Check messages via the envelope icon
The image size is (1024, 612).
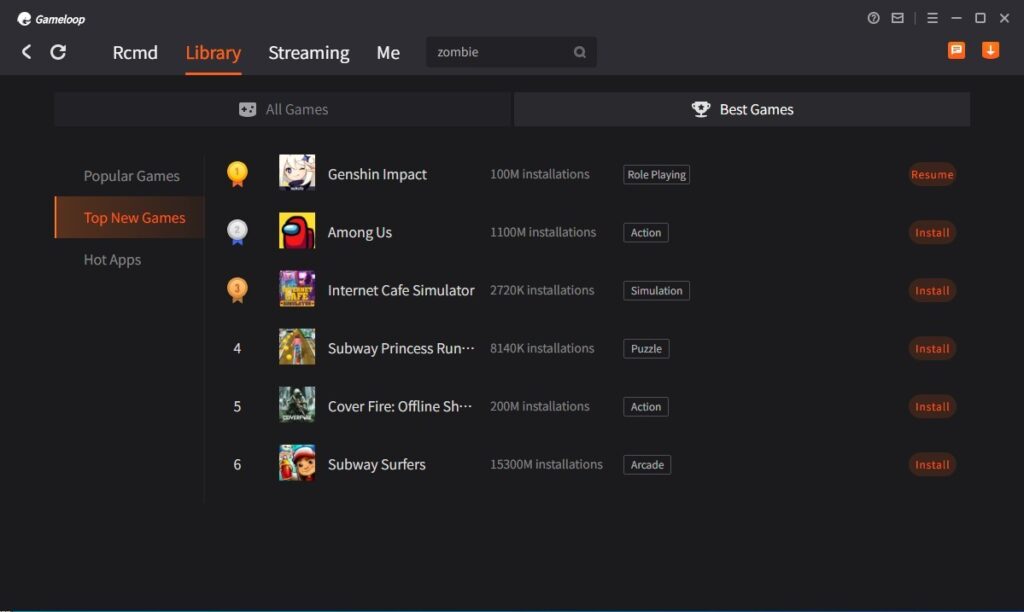tap(896, 17)
